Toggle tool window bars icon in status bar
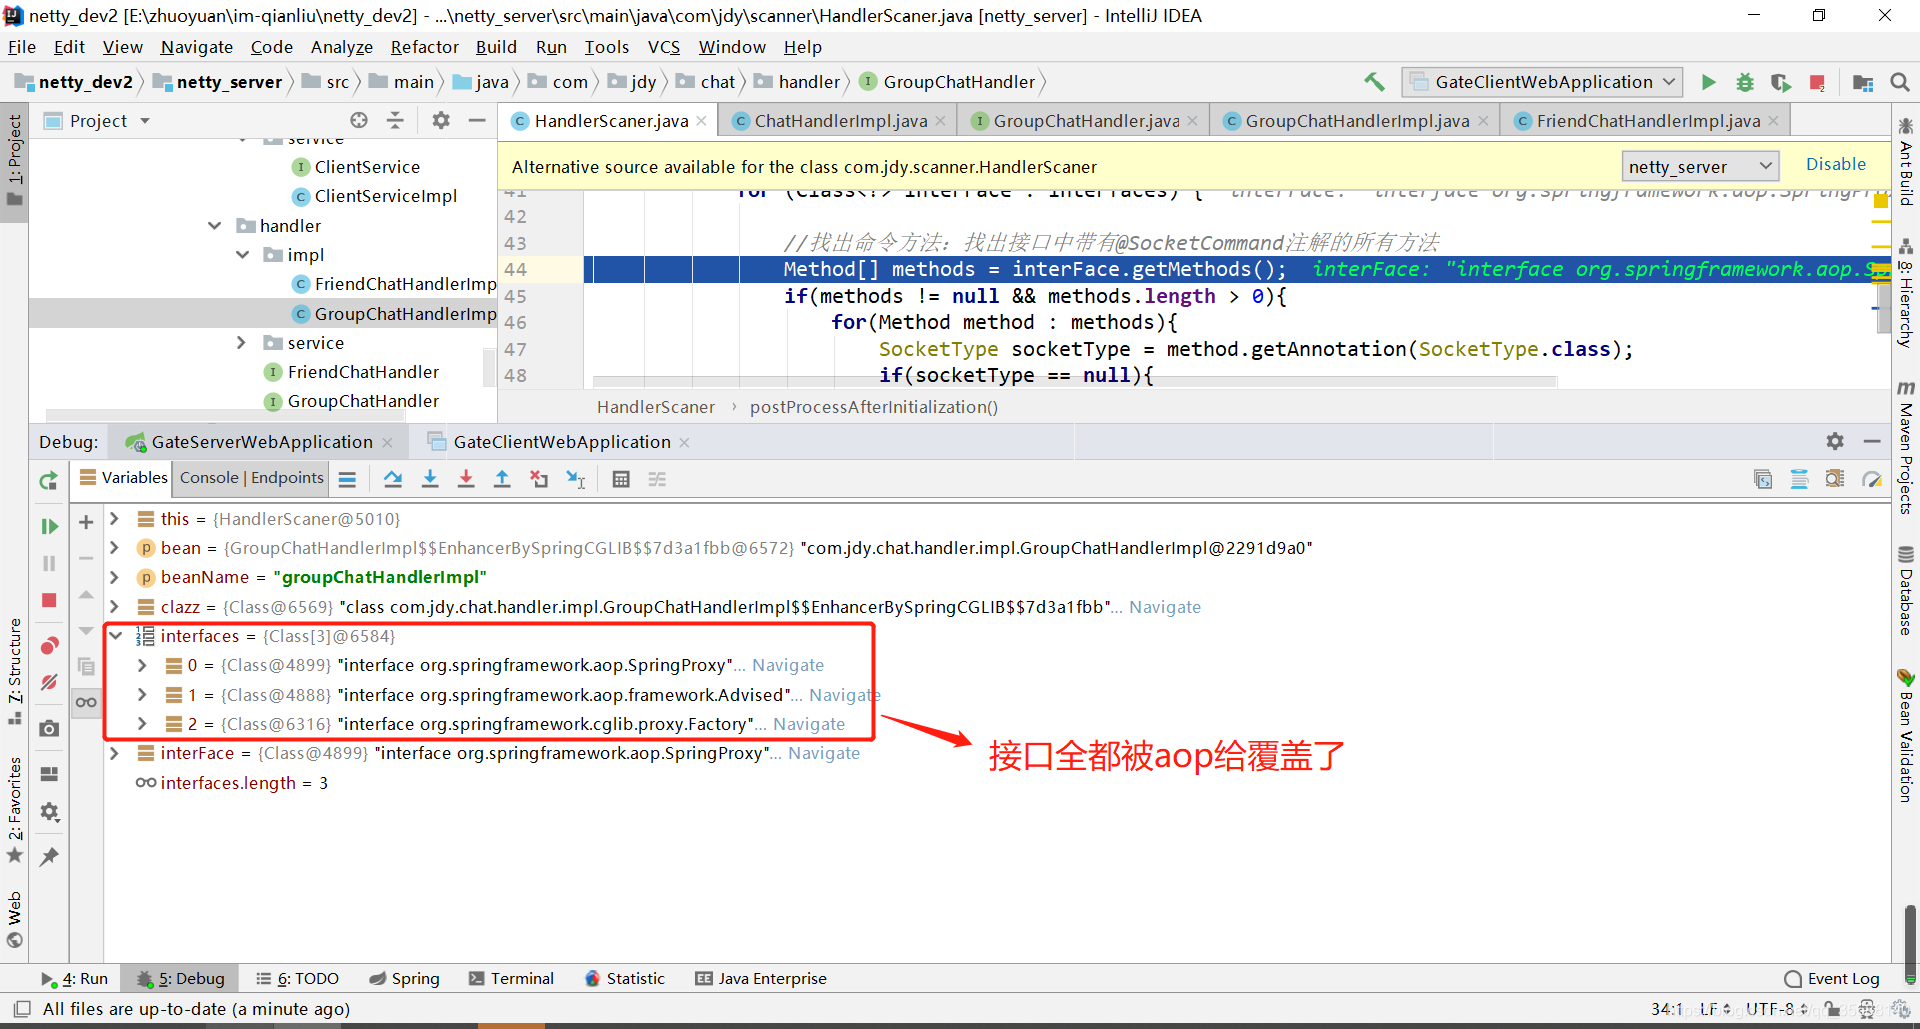 click(21, 1009)
